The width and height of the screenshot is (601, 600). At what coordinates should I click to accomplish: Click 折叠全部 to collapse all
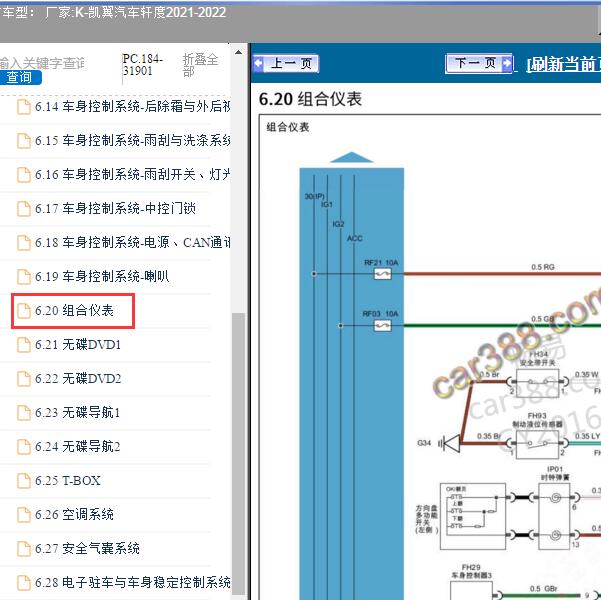click(200, 65)
